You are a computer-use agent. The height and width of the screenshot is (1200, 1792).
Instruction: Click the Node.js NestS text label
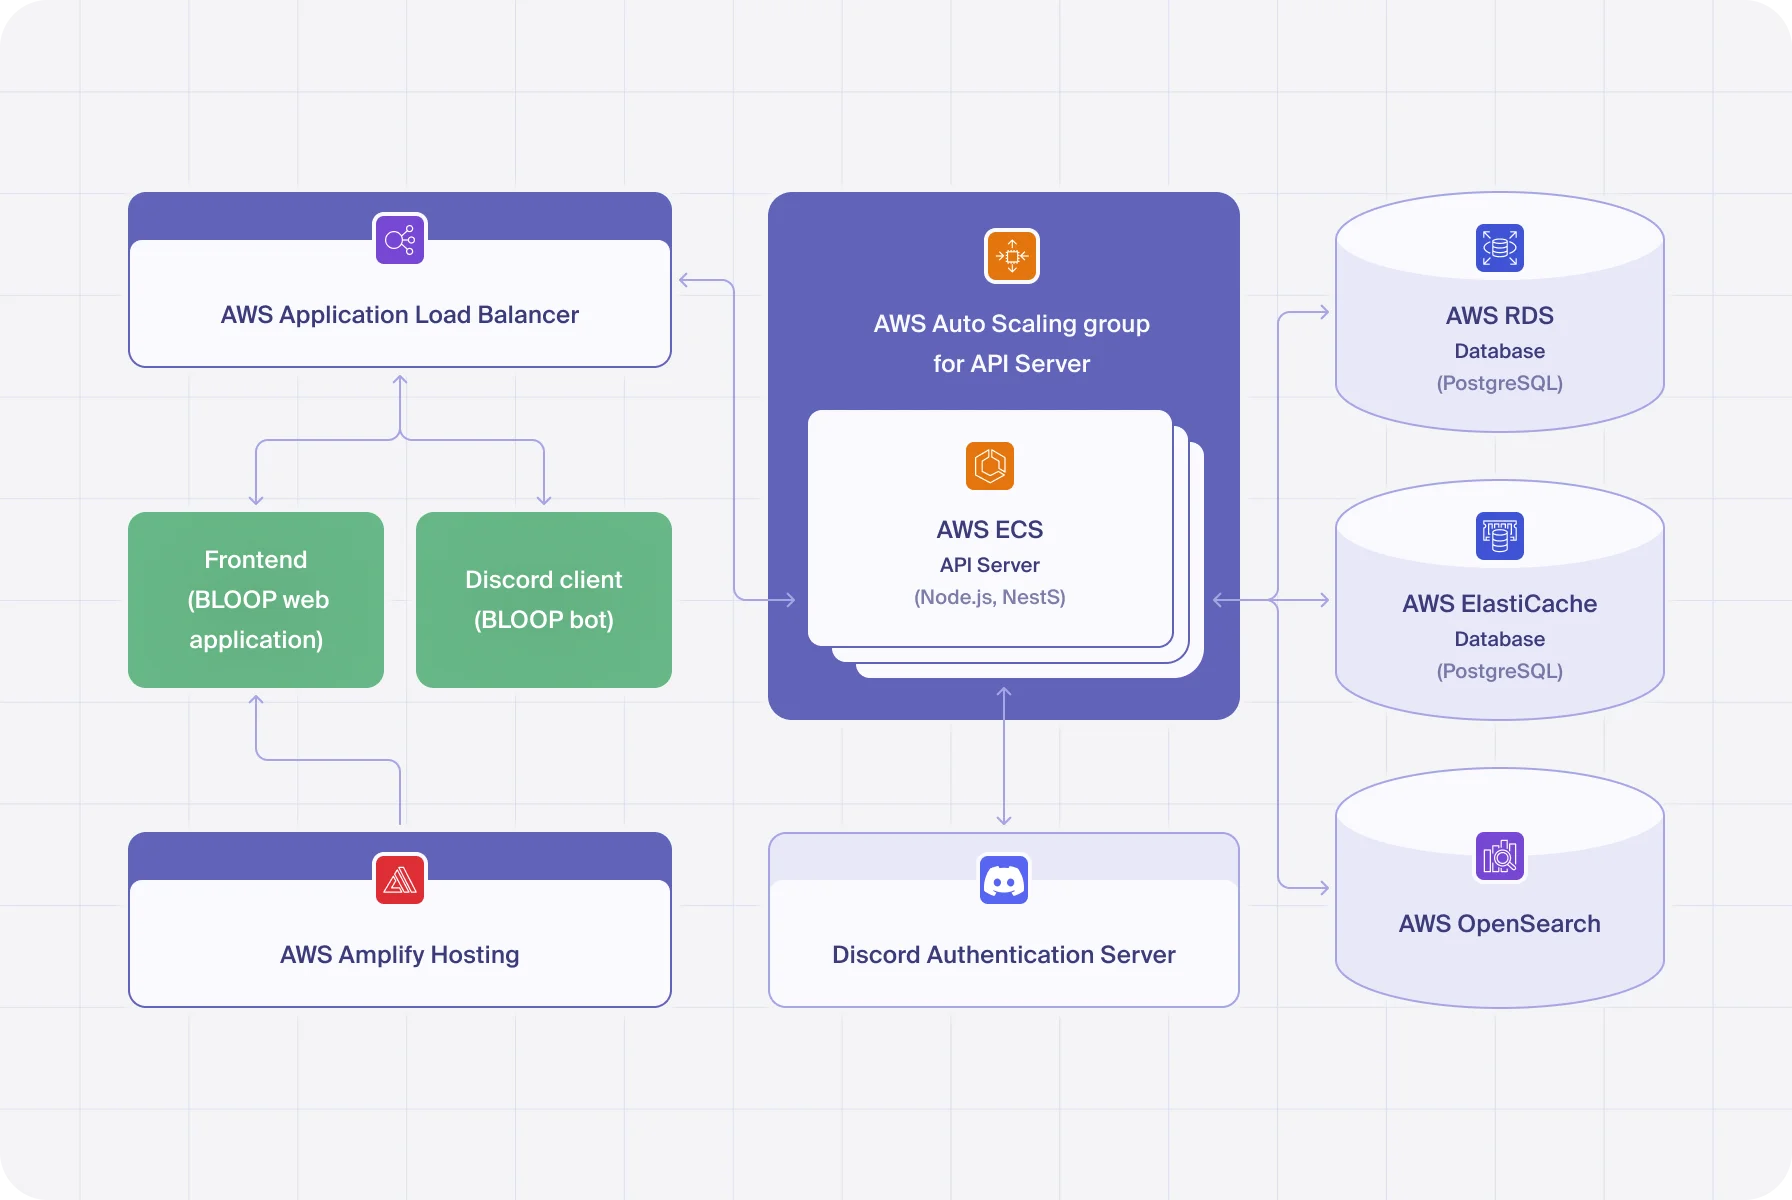[x=989, y=597]
